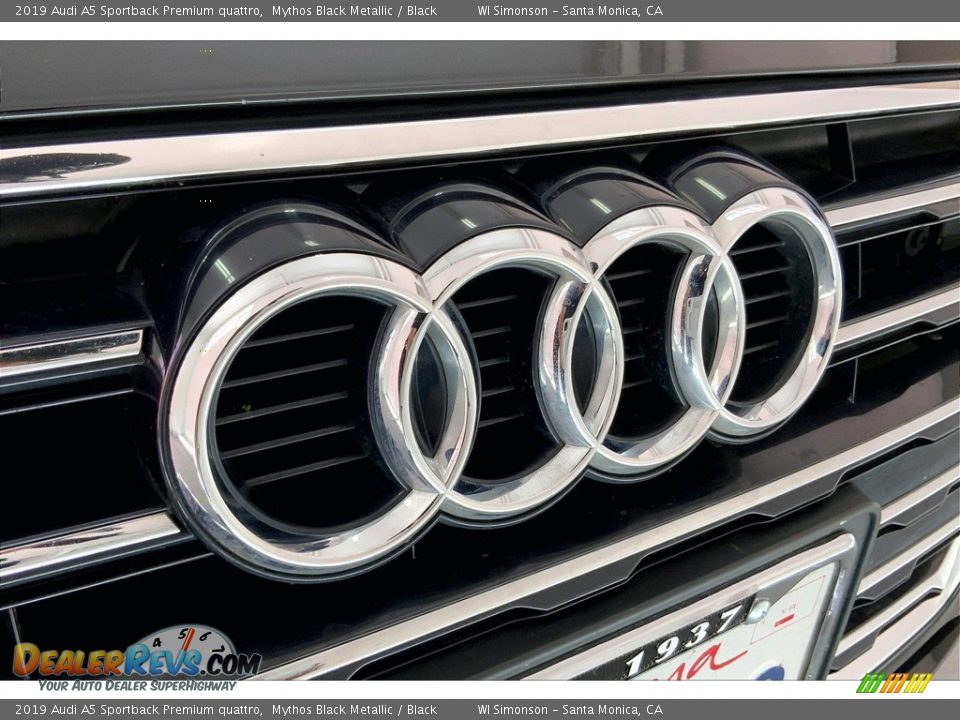This screenshot has width=960, height=720.
Task: Click the bottom 'WI Simonson – Santa Monica, CA' text
Action: (x=570, y=710)
